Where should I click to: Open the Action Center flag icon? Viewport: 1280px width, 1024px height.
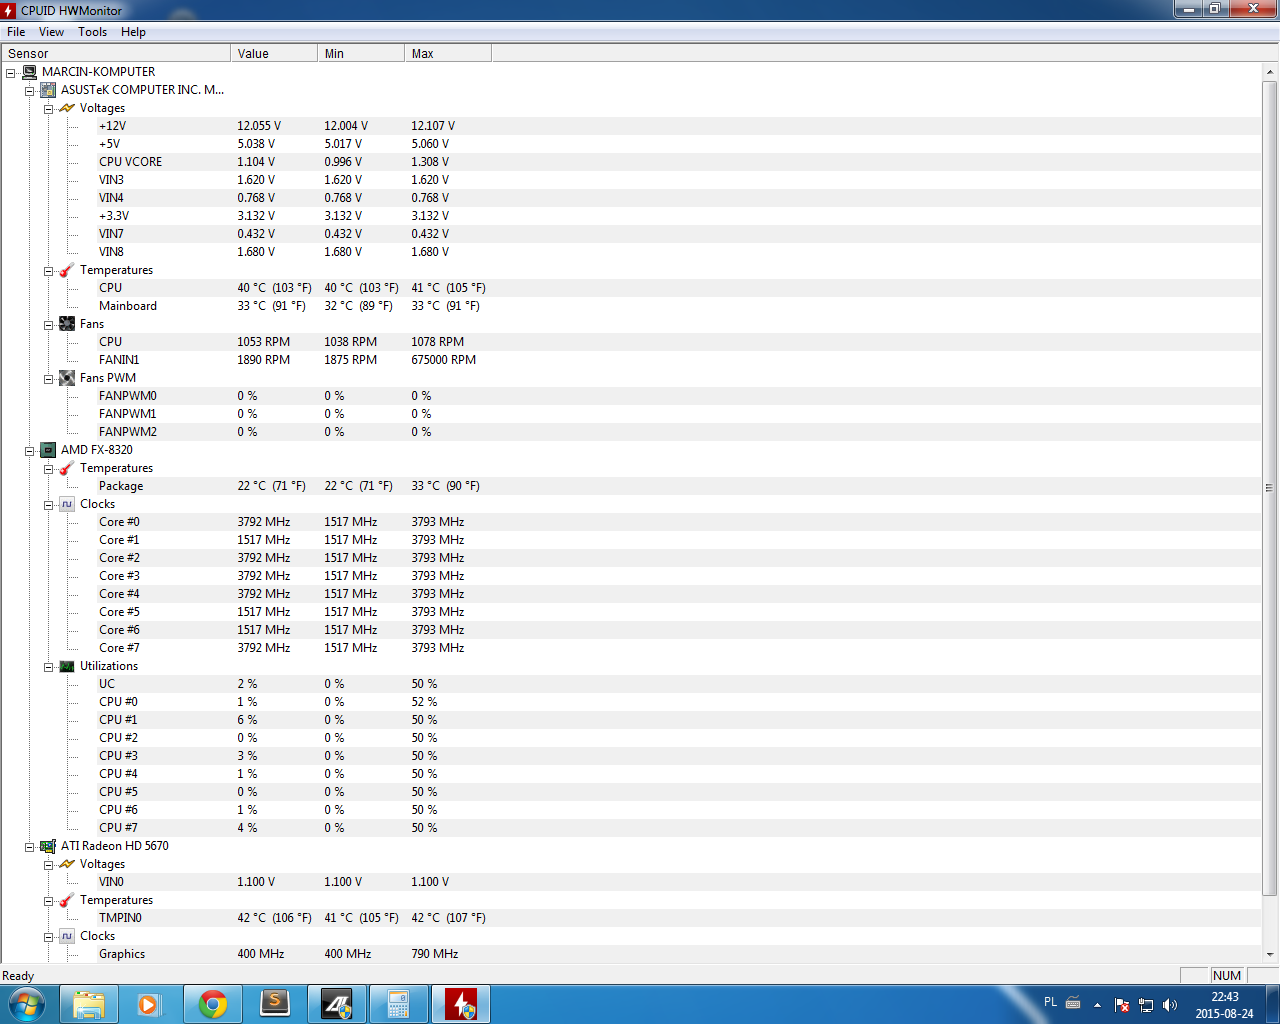1122,1005
